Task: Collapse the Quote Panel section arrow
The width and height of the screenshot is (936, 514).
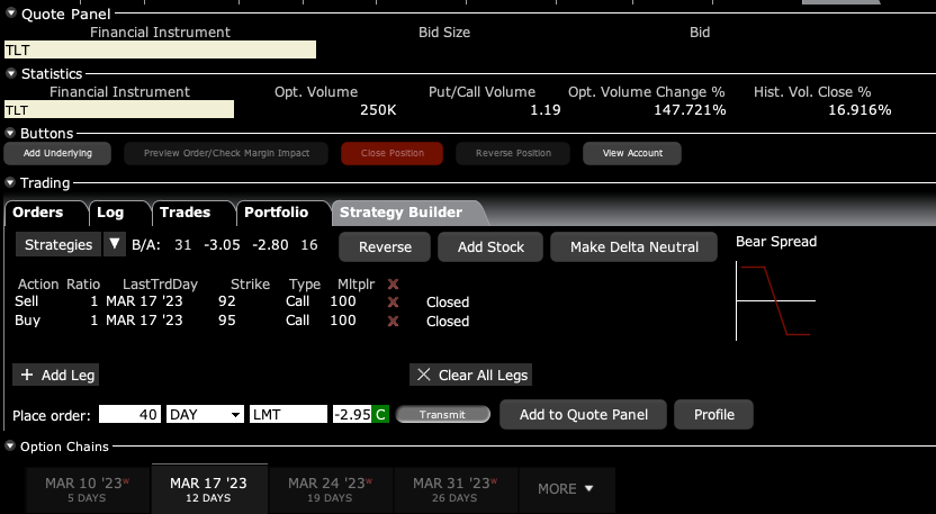Action: click(11, 13)
